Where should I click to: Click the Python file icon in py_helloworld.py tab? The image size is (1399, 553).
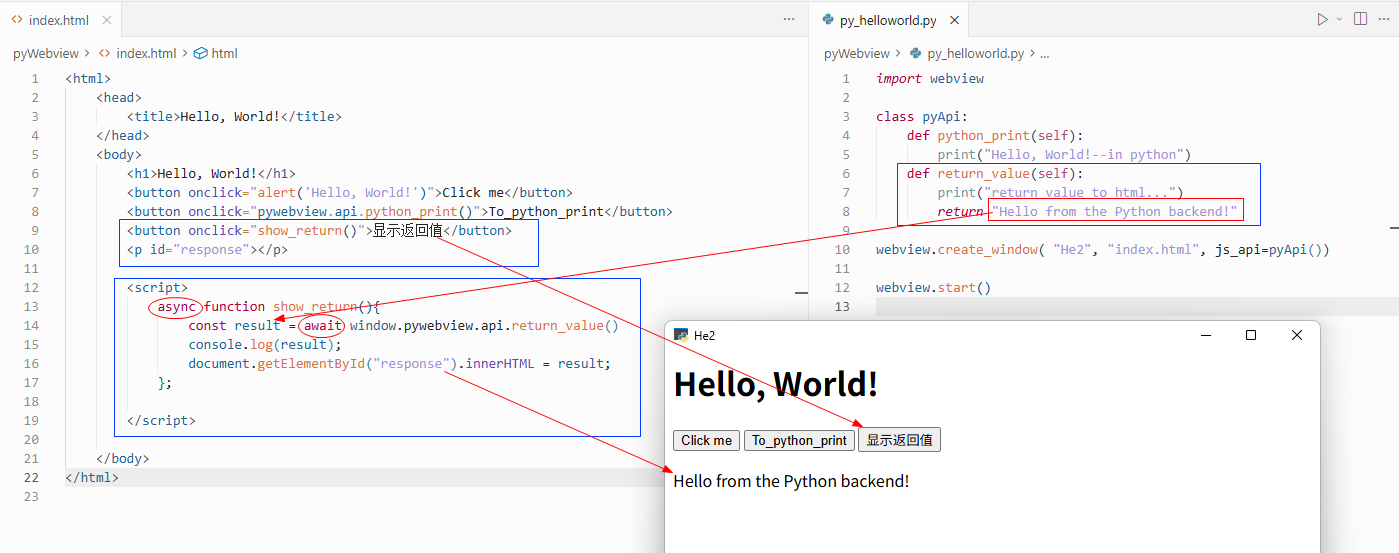pos(827,19)
